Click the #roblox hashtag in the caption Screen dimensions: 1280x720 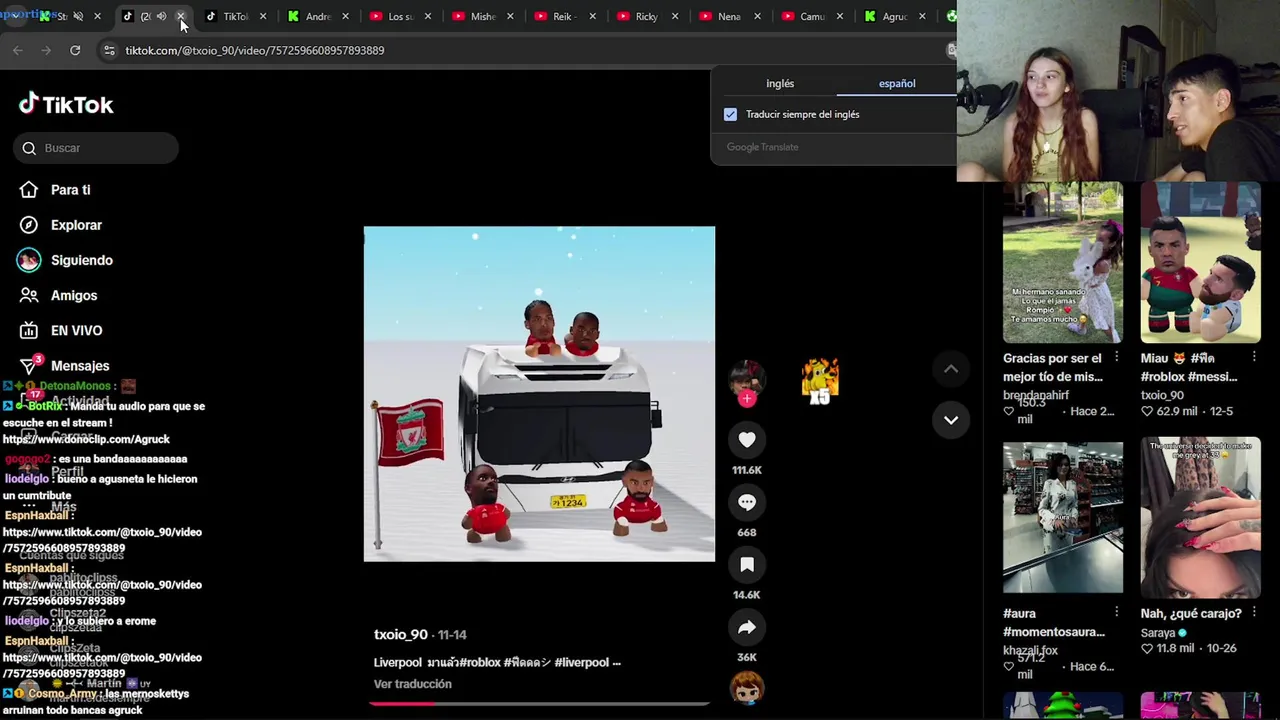[x=482, y=662]
